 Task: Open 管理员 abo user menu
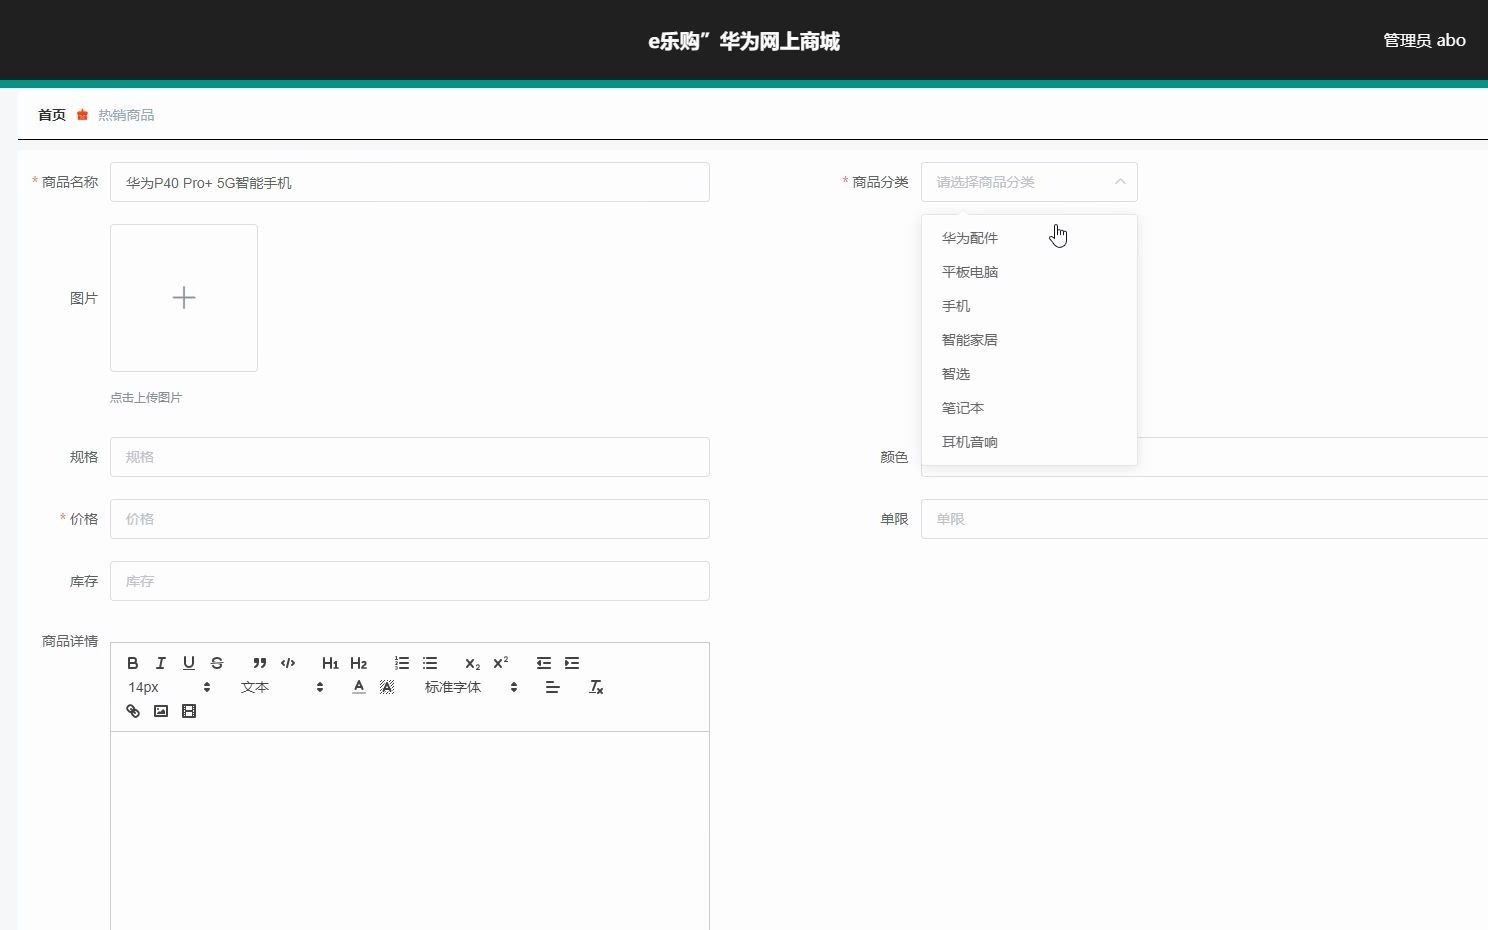(1424, 40)
